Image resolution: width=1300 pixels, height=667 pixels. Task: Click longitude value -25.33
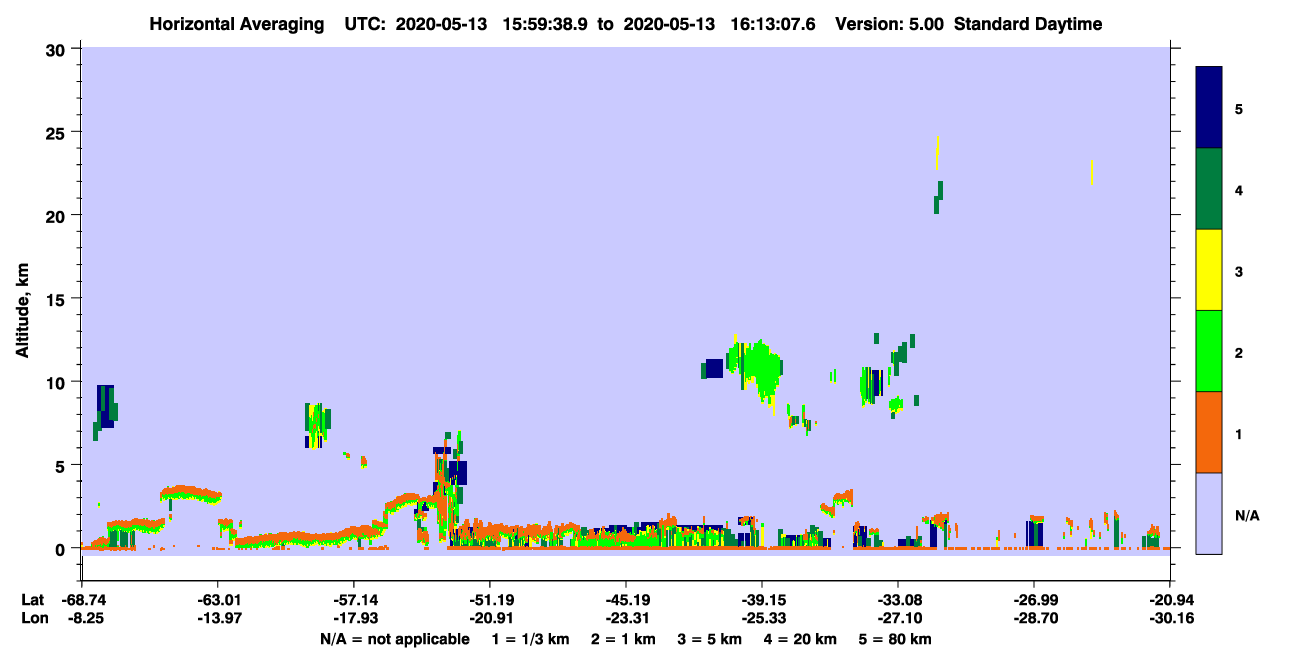761,619
